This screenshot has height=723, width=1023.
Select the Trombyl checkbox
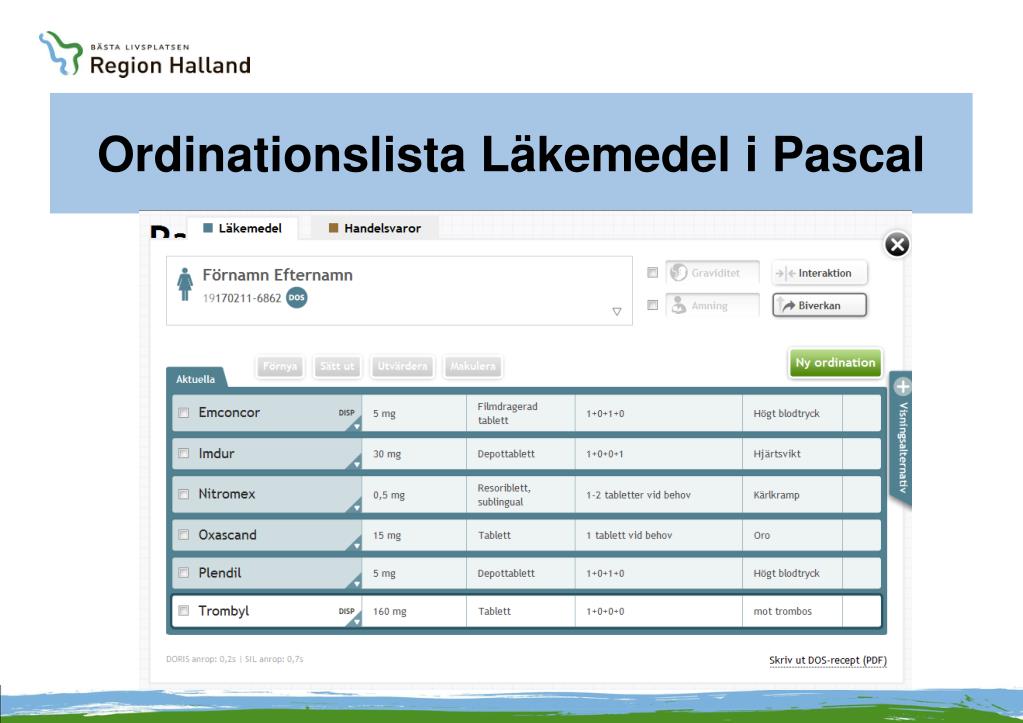pyautogui.click(x=184, y=610)
